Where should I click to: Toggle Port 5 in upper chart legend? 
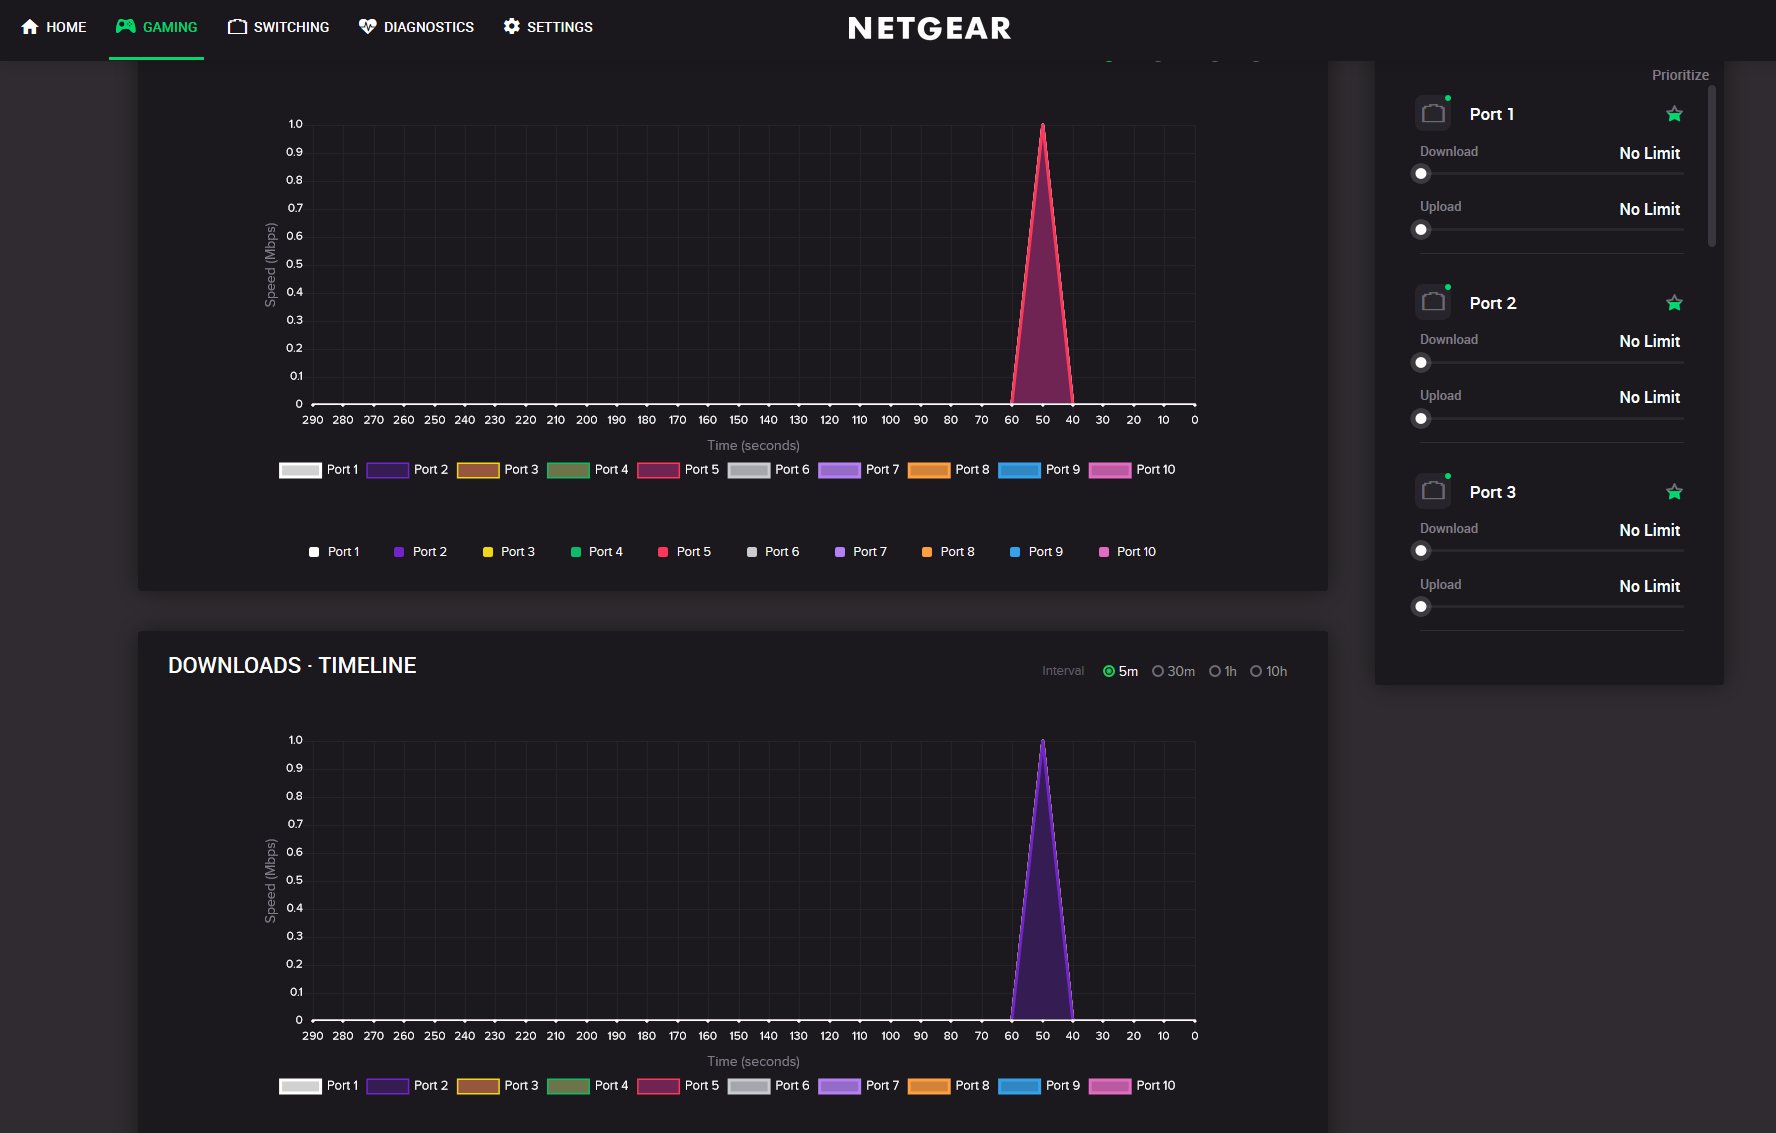pyautogui.click(x=677, y=470)
